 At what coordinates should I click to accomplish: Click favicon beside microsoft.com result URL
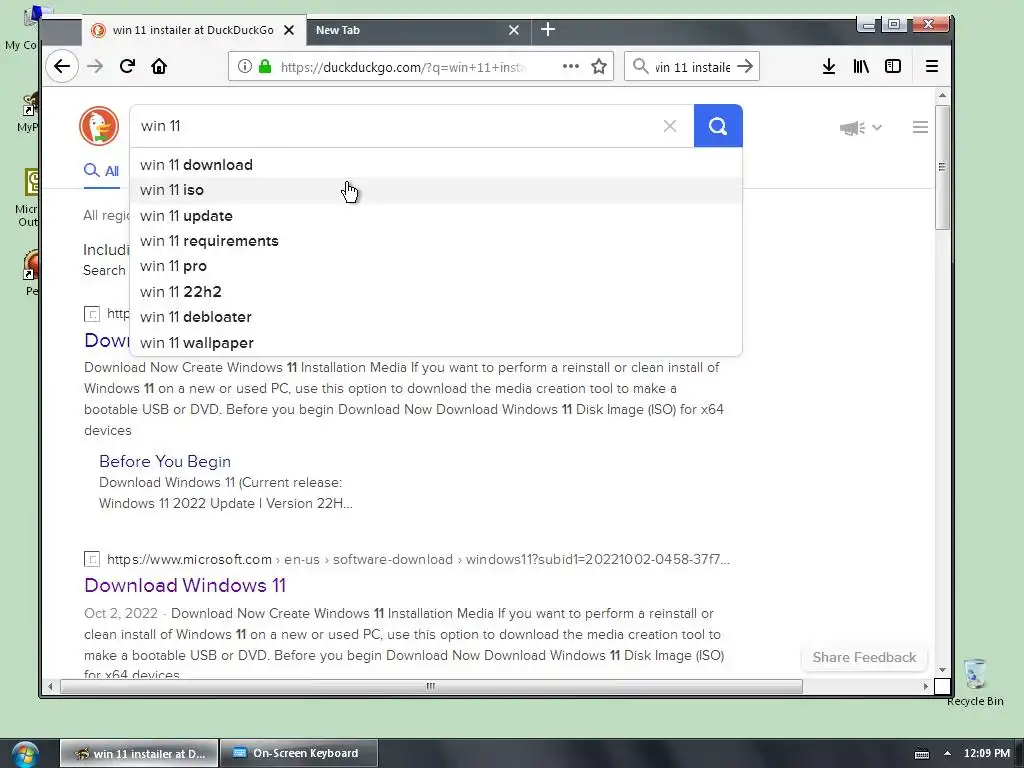(x=92, y=560)
